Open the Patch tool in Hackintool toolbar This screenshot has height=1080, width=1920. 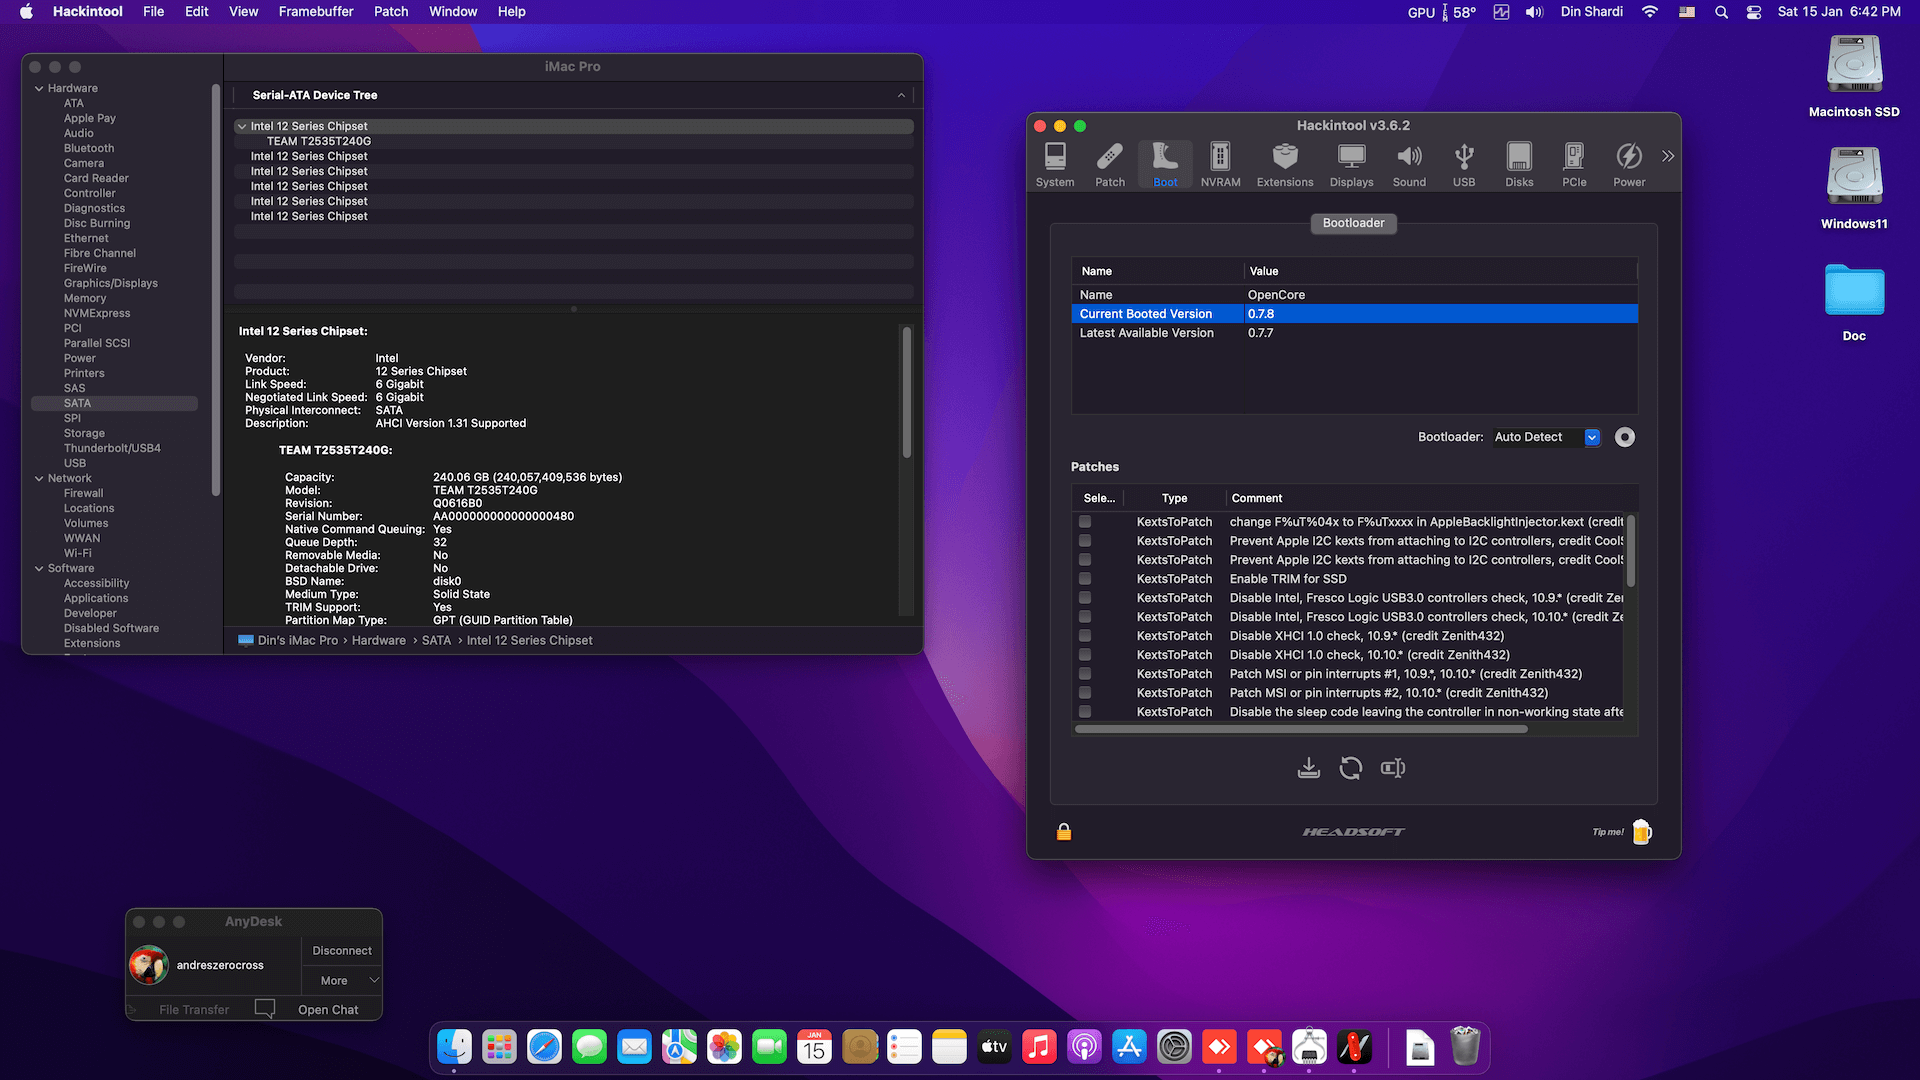coord(1110,165)
